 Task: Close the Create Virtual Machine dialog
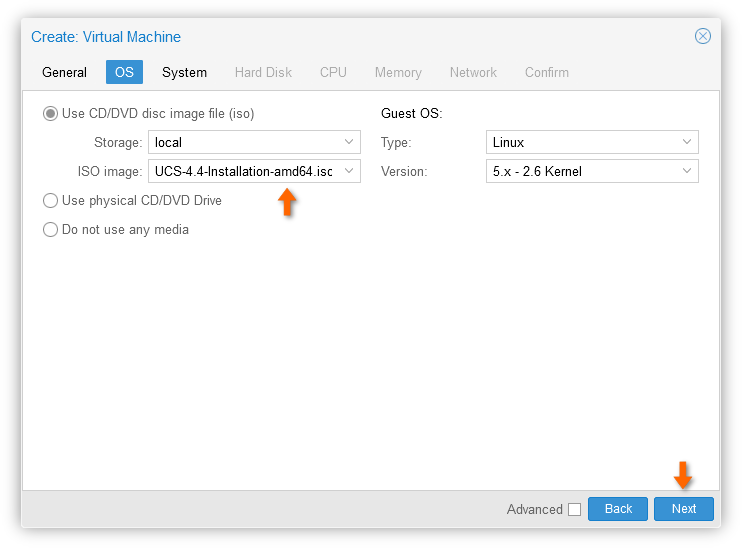click(x=703, y=36)
